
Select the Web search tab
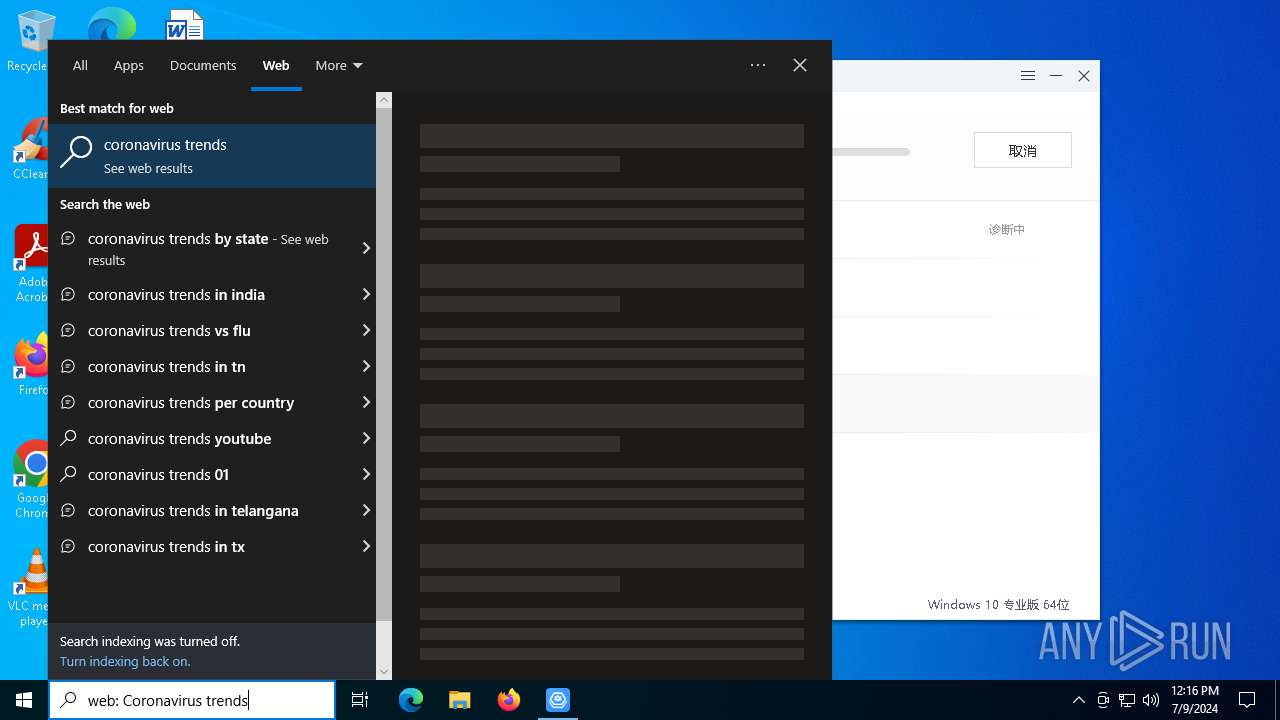click(x=276, y=65)
